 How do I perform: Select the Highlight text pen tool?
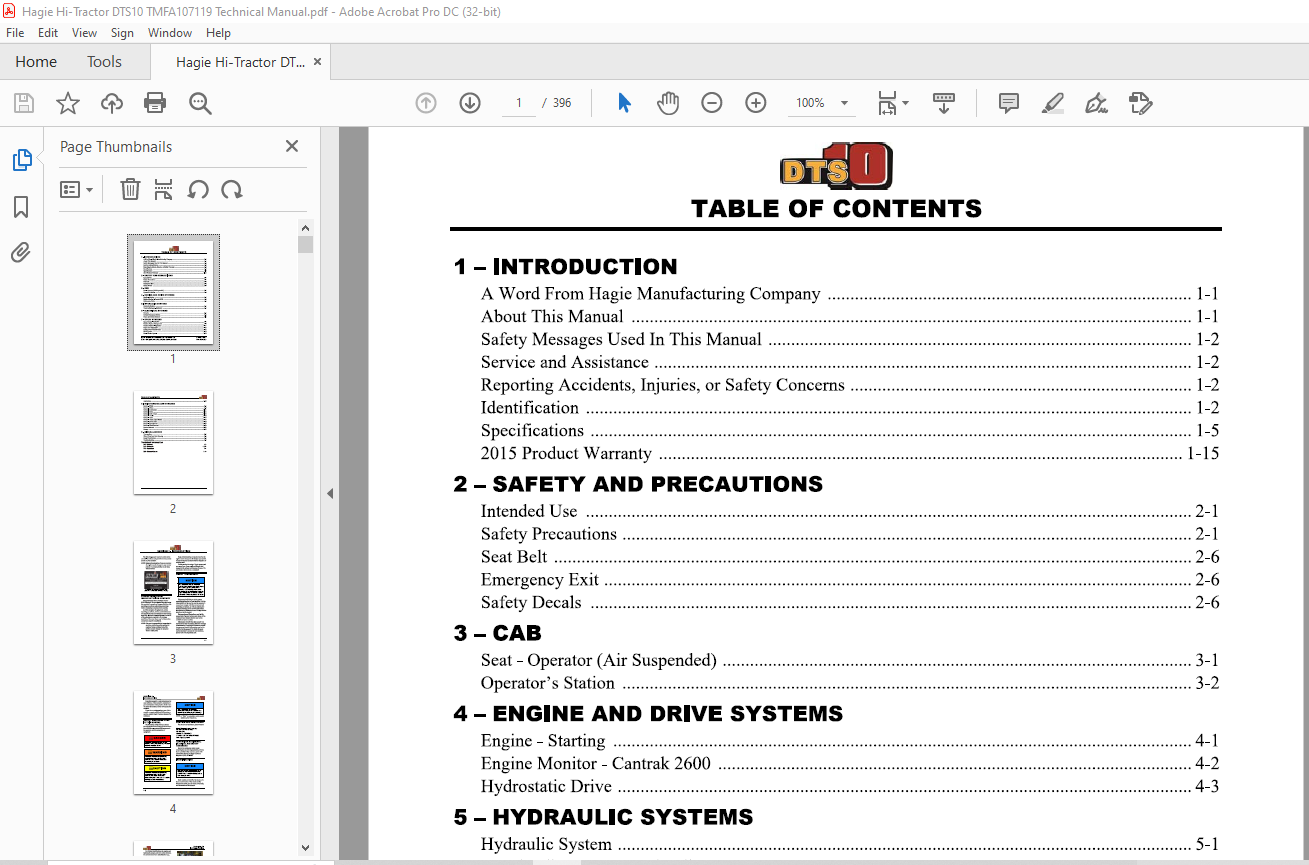click(1052, 103)
